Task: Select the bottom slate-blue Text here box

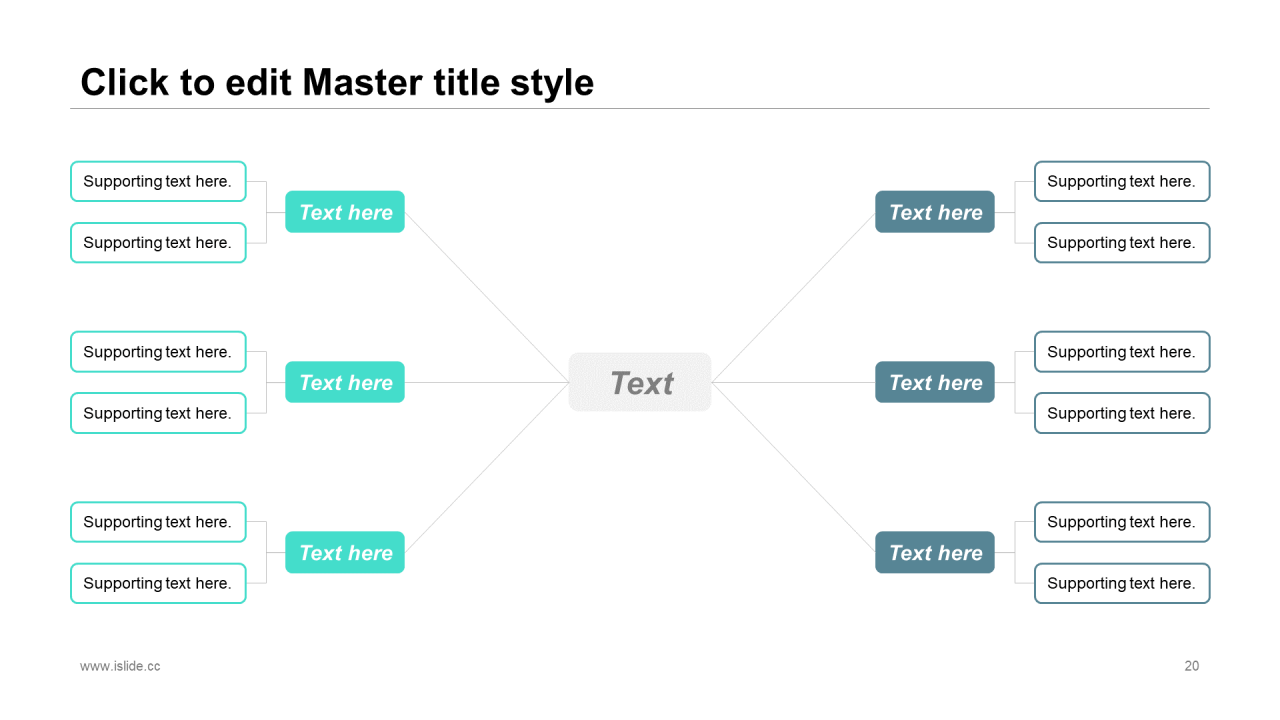Action: [x=935, y=552]
